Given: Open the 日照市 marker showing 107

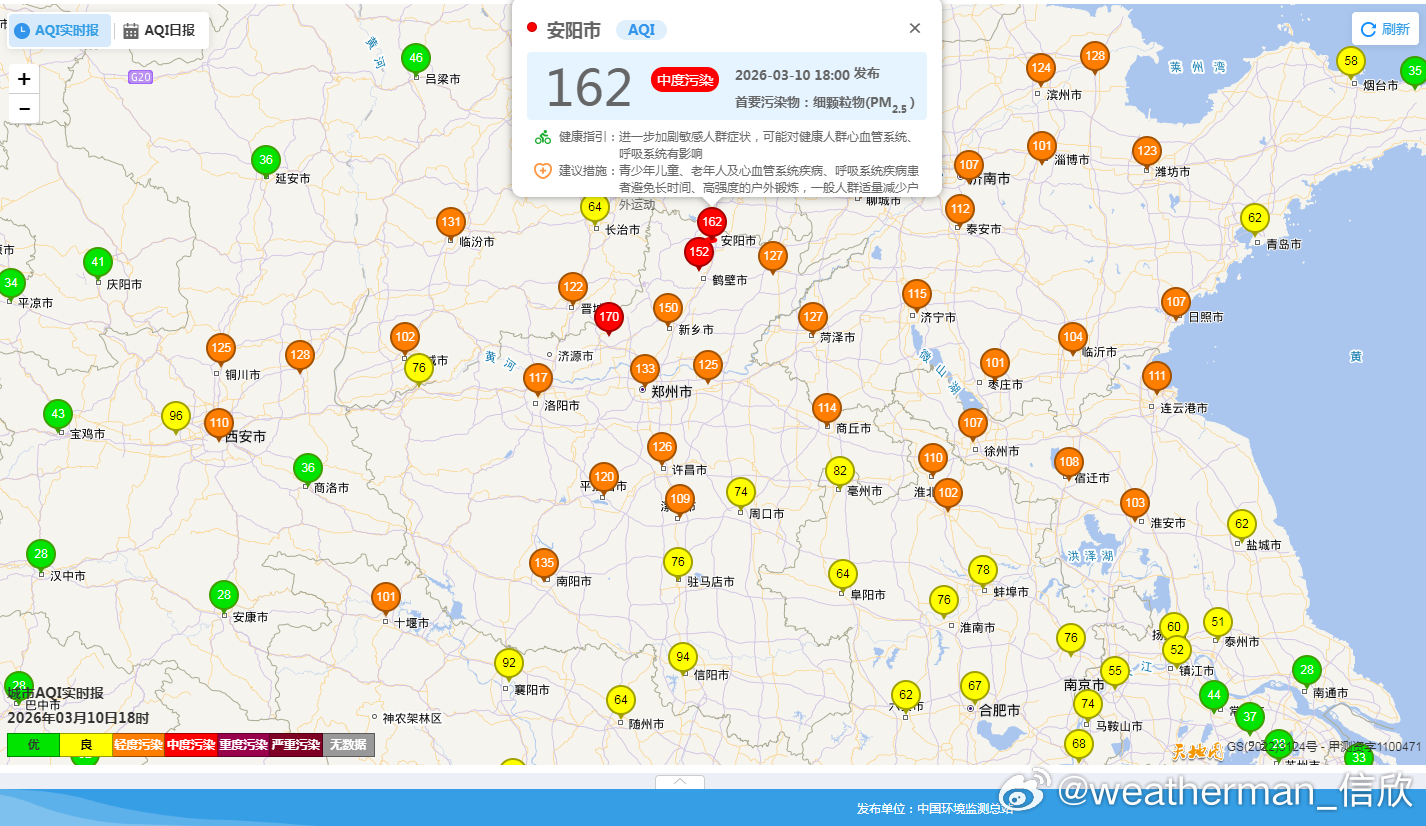Looking at the screenshot, I should pos(1176,304).
